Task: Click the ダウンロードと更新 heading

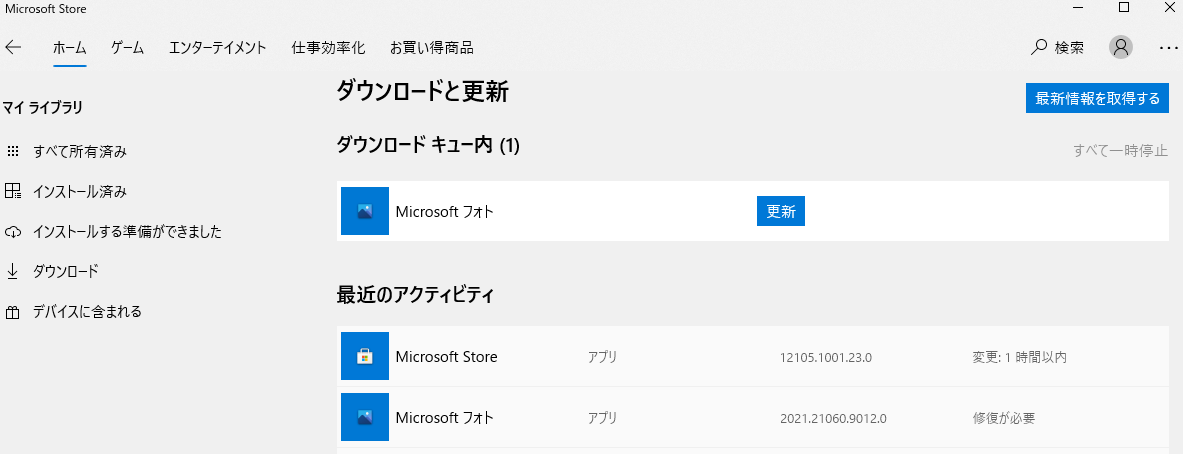Action: coord(422,92)
